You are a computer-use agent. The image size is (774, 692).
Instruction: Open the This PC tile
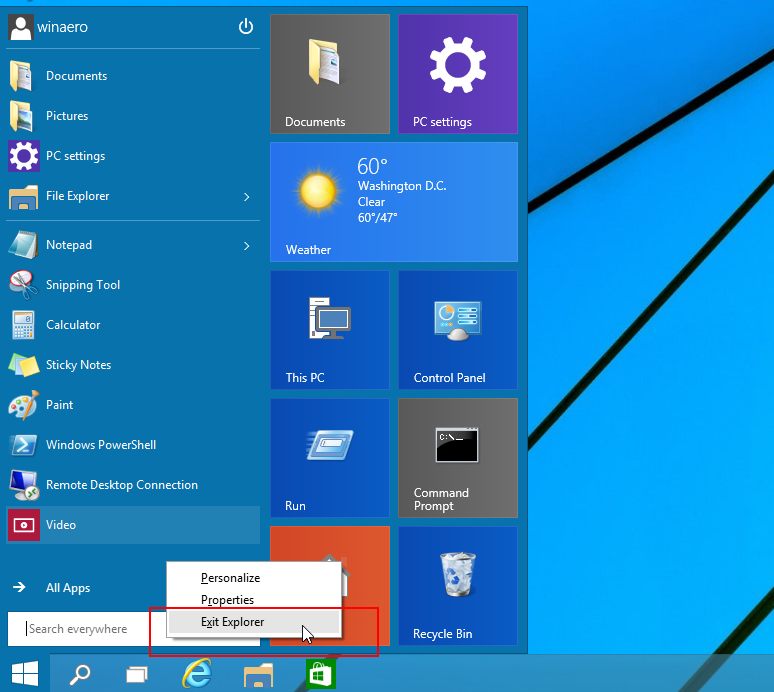tap(330, 330)
